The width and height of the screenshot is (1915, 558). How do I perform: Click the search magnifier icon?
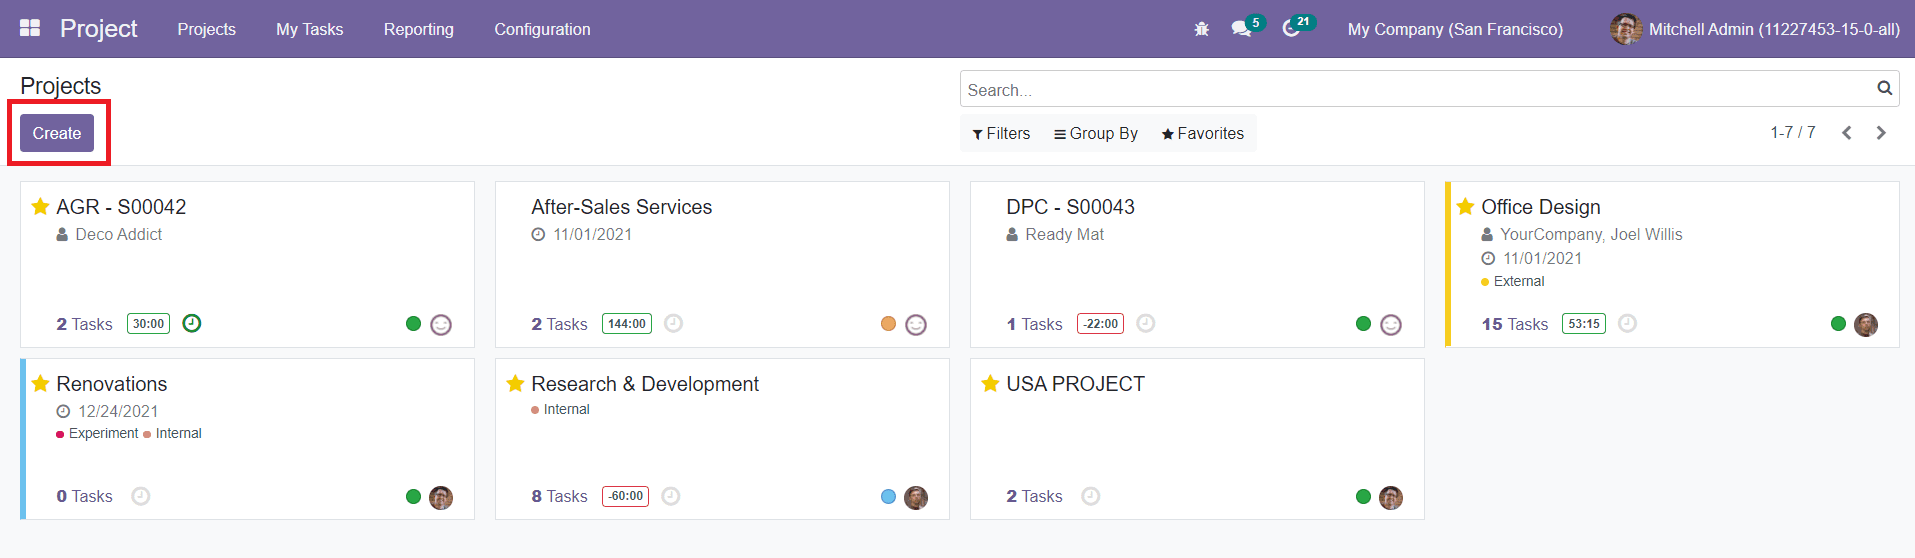pyautogui.click(x=1884, y=89)
